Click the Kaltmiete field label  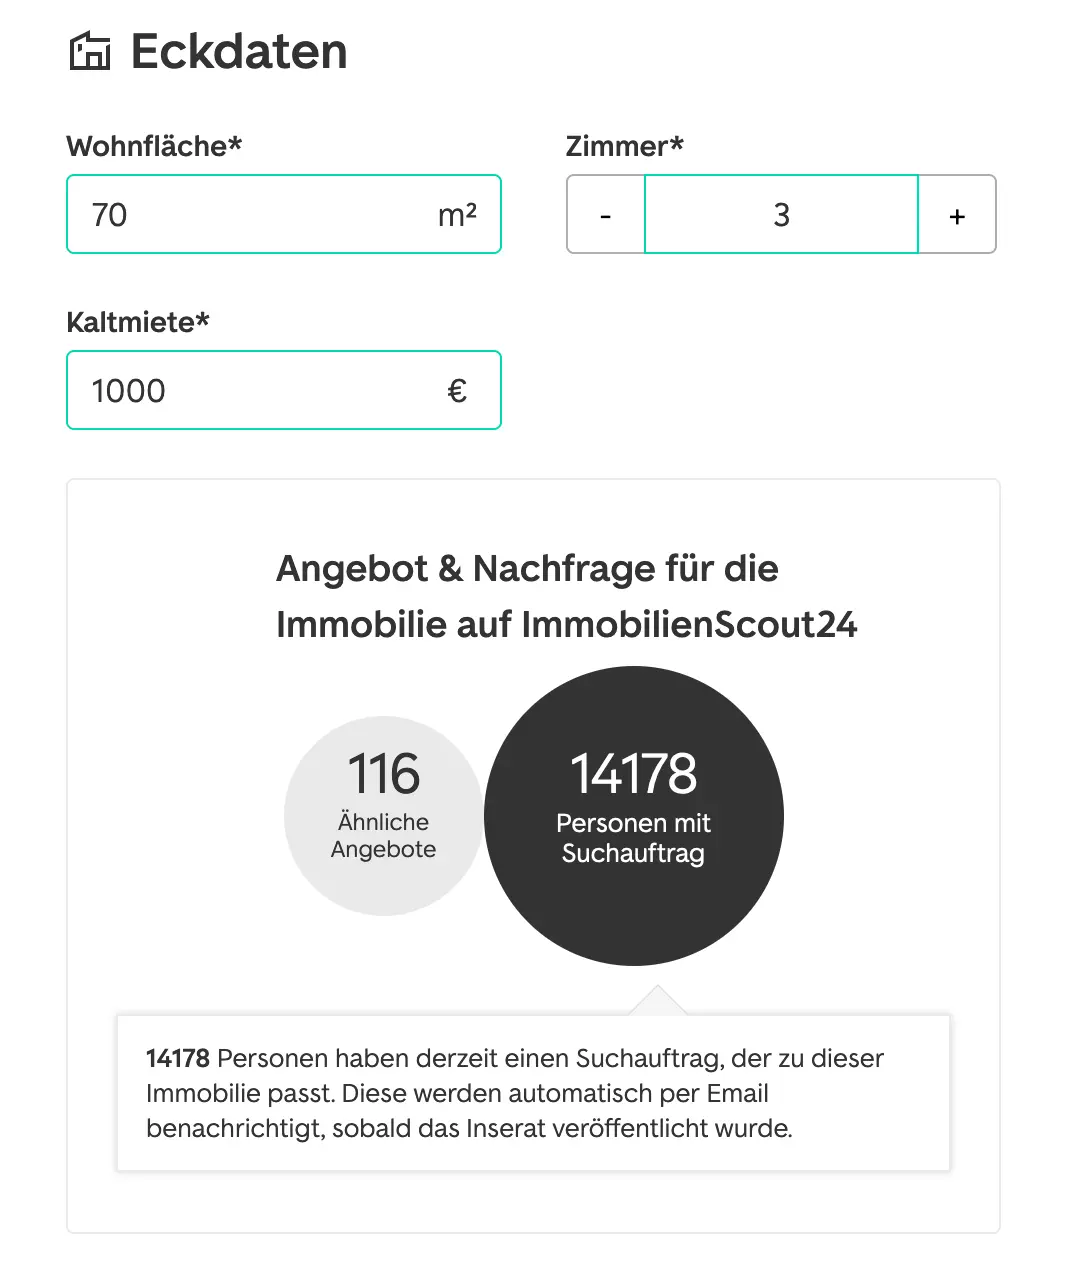tap(138, 322)
